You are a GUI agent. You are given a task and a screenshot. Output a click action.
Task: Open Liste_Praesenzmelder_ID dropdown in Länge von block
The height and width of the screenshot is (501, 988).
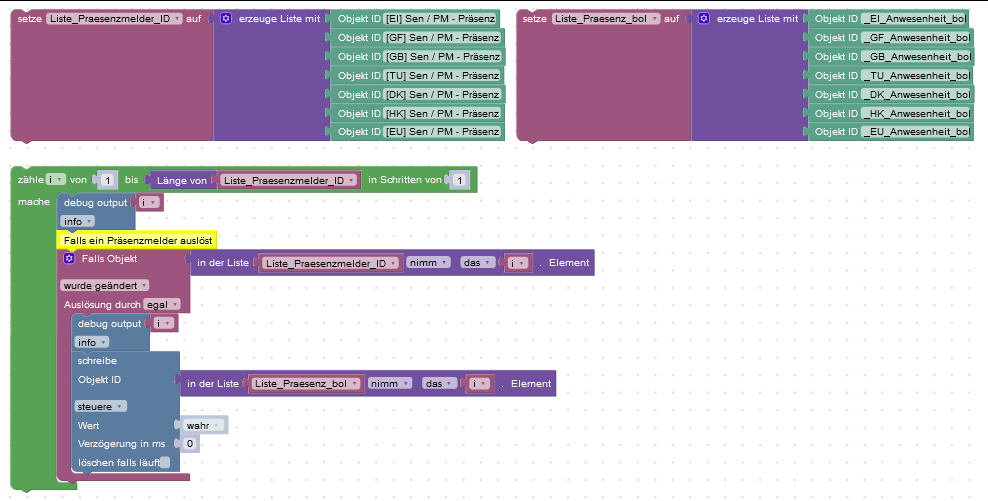pos(289,180)
